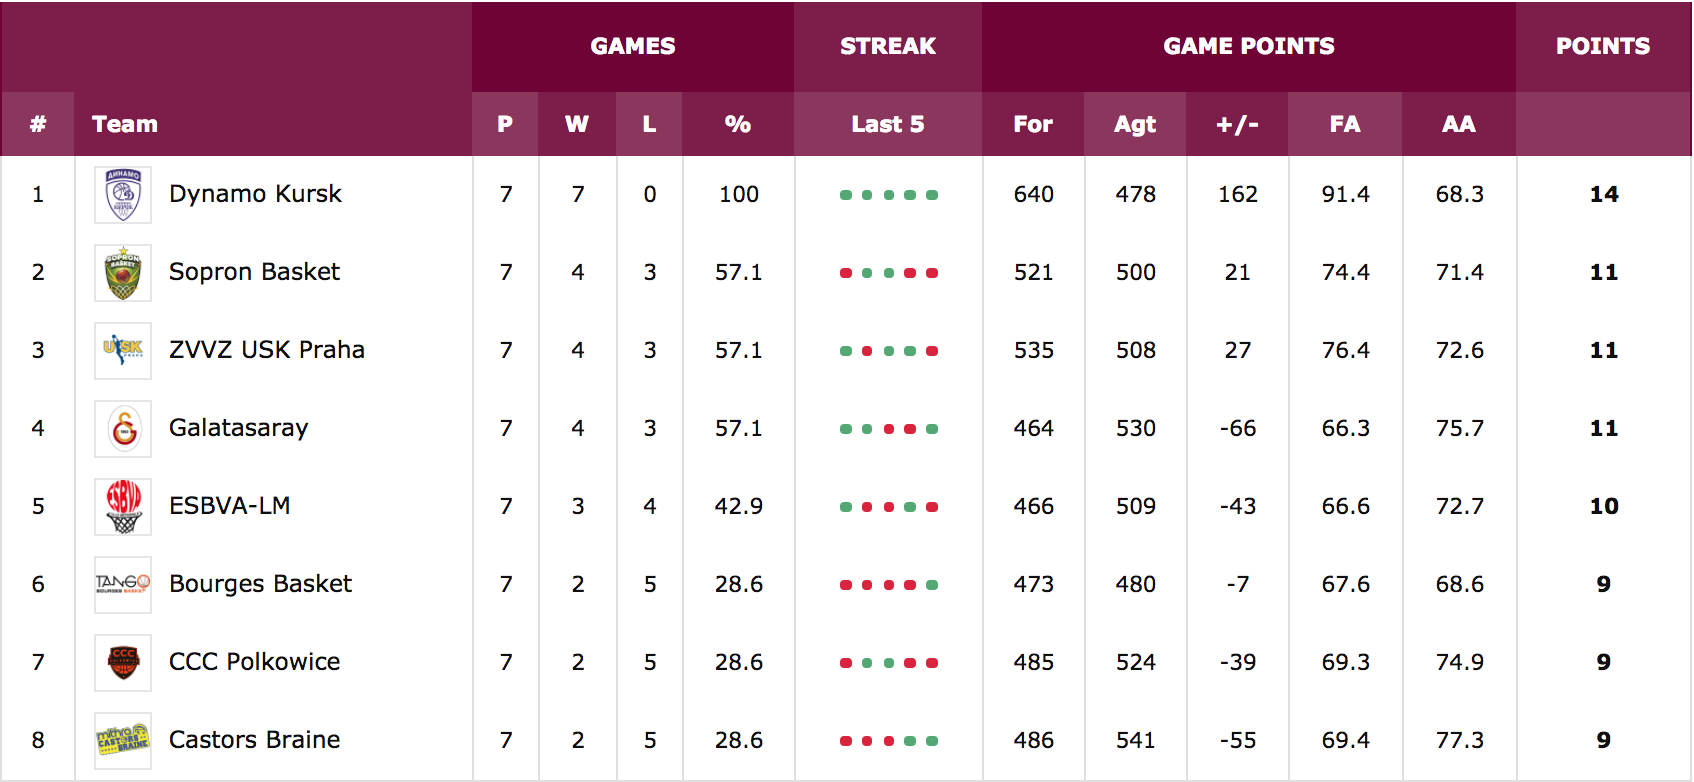The image size is (1694, 782).
Task: Sort by the W column header
Action: [577, 124]
